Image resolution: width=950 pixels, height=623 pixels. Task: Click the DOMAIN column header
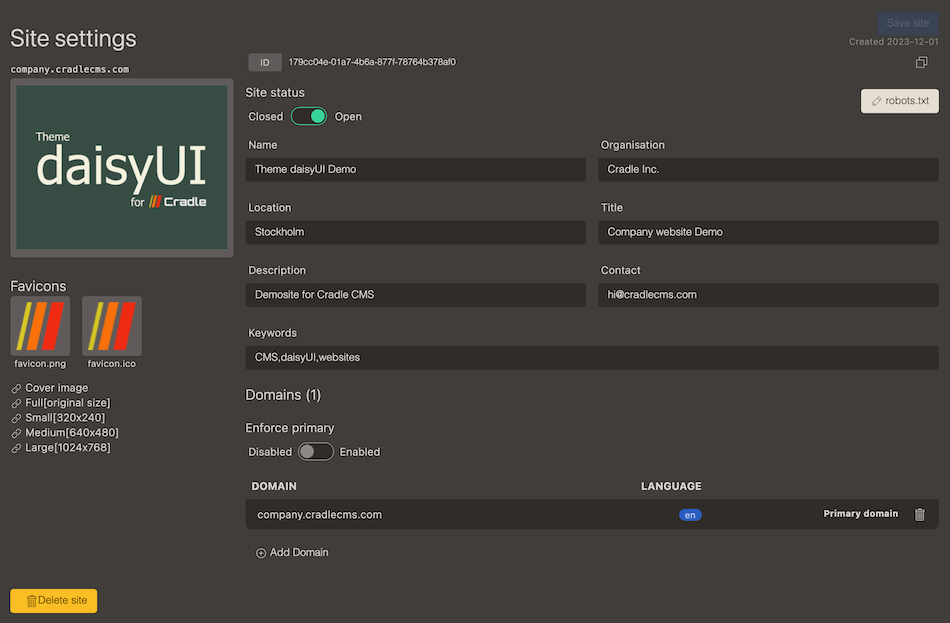pos(274,486)
